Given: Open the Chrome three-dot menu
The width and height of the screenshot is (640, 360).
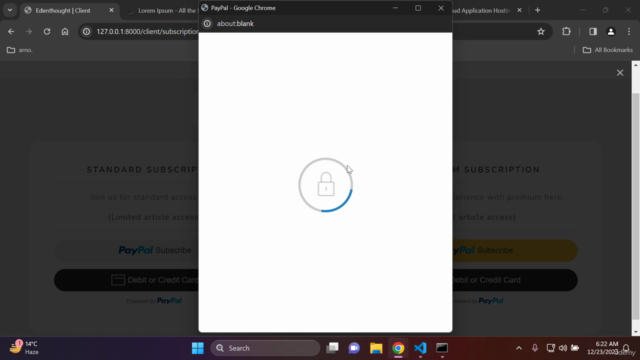Looking at the screenshot, I should 629,31.
